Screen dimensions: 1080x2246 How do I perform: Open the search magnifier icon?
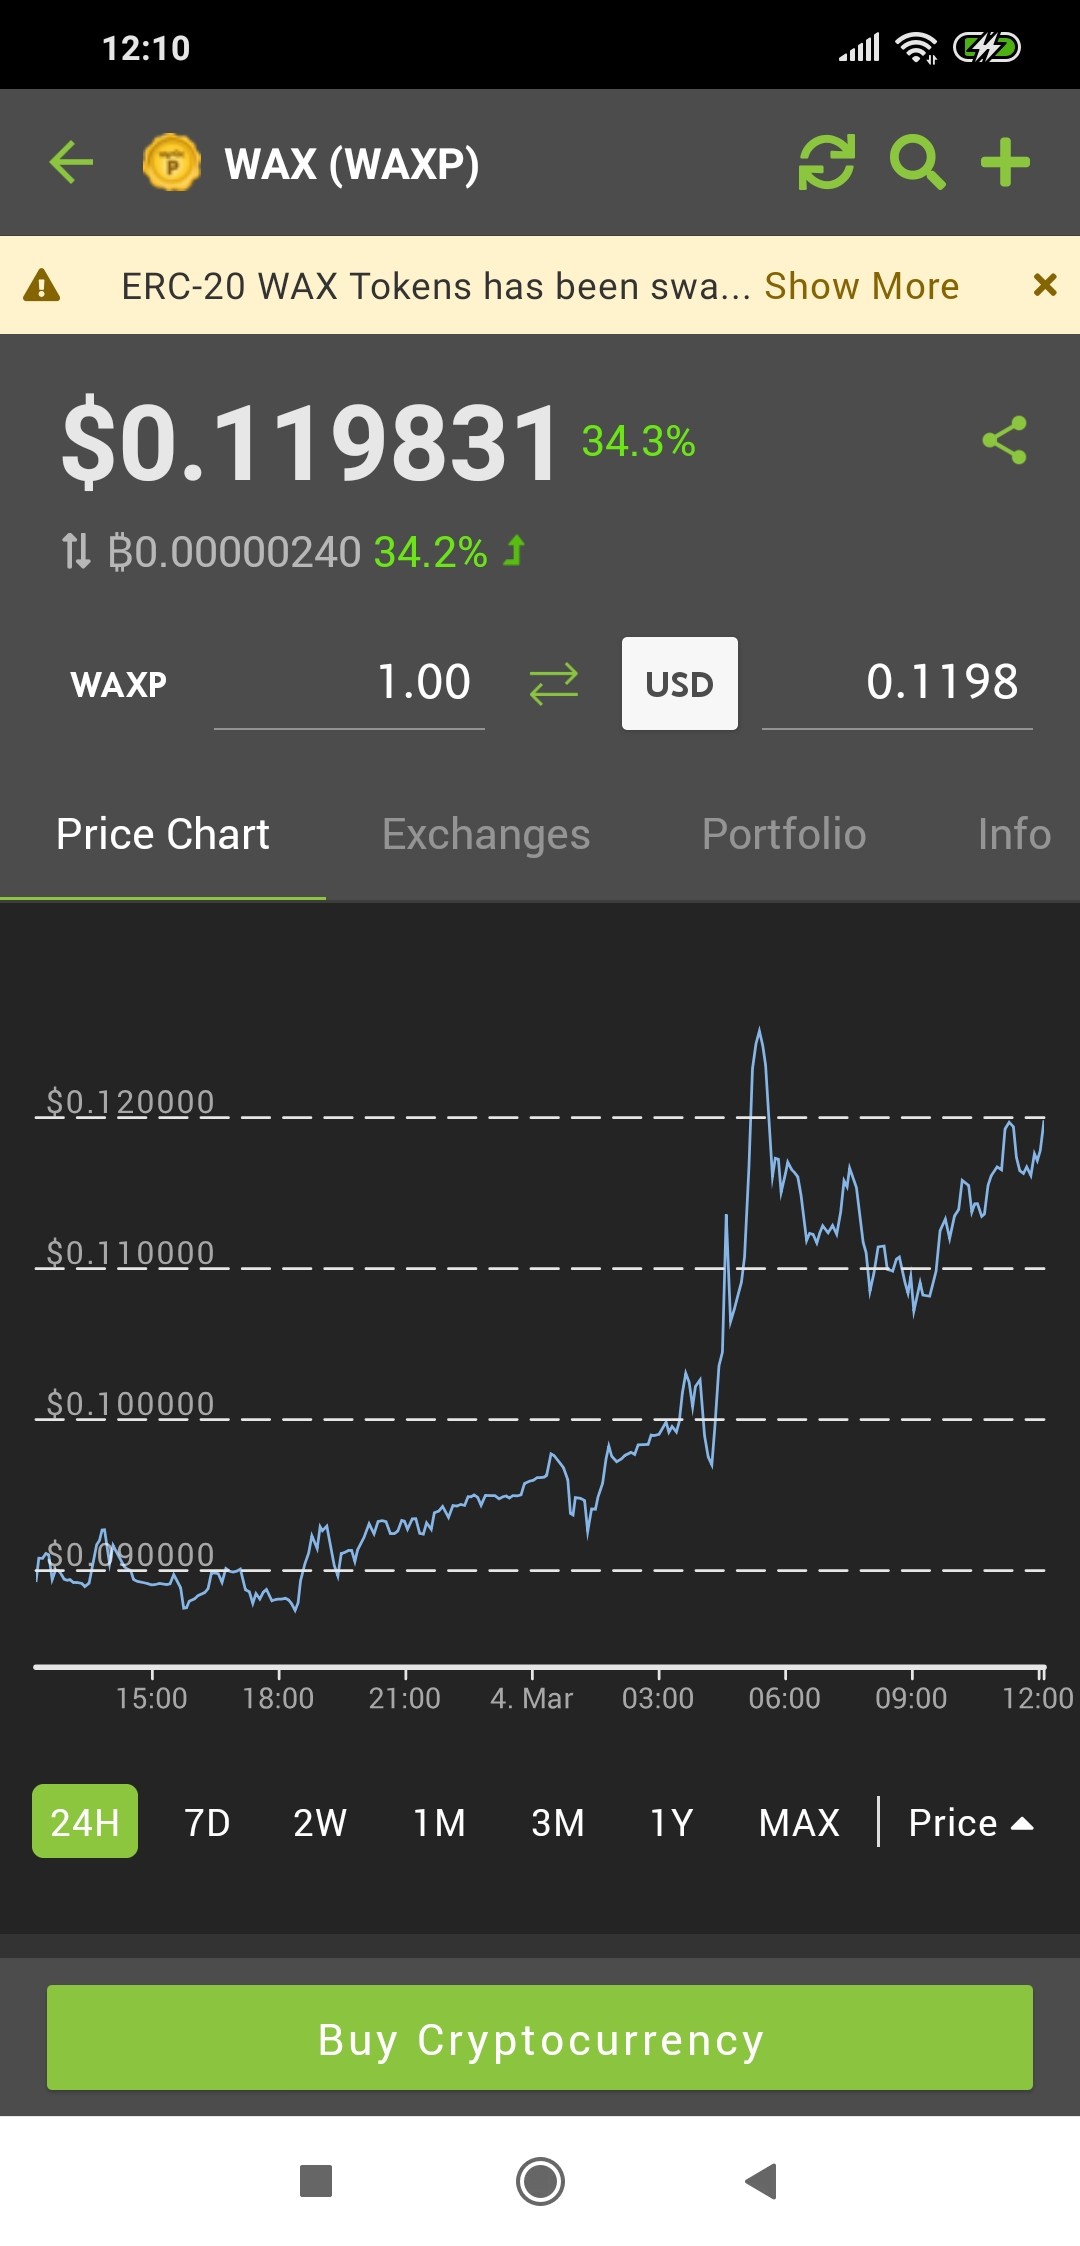pos(917,162)
